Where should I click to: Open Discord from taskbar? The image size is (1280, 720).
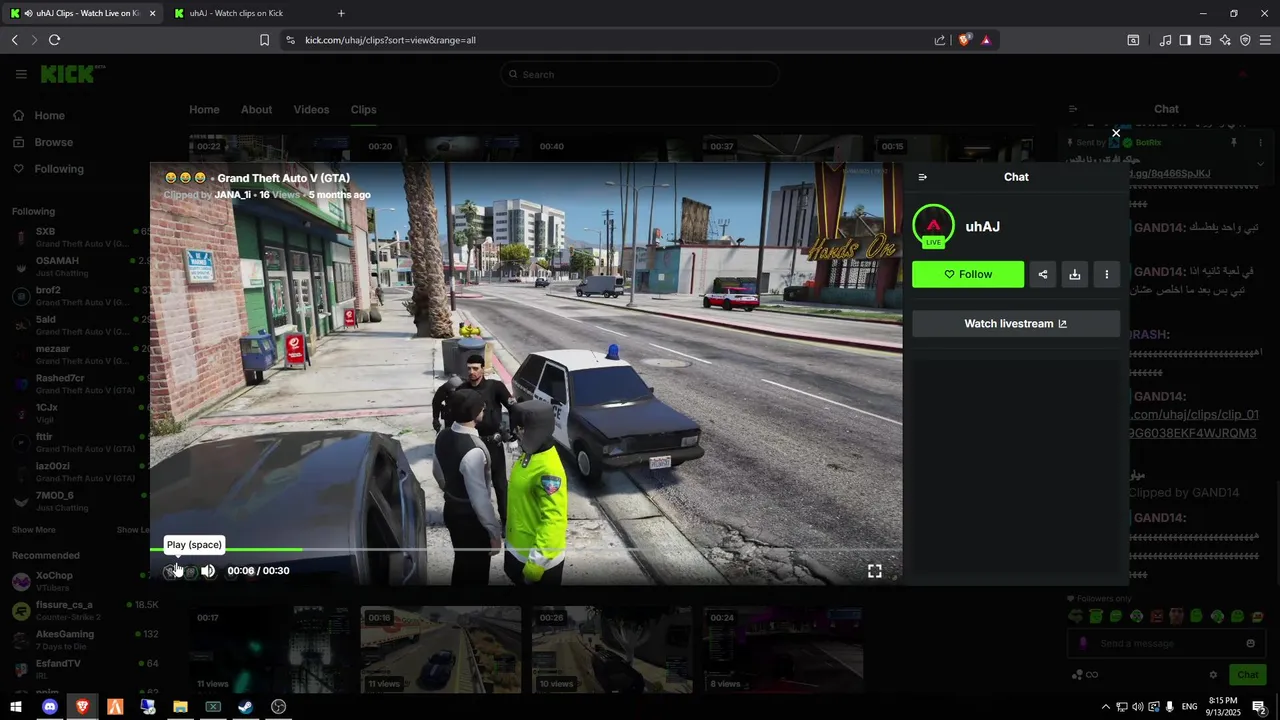(x=50, y=707)
